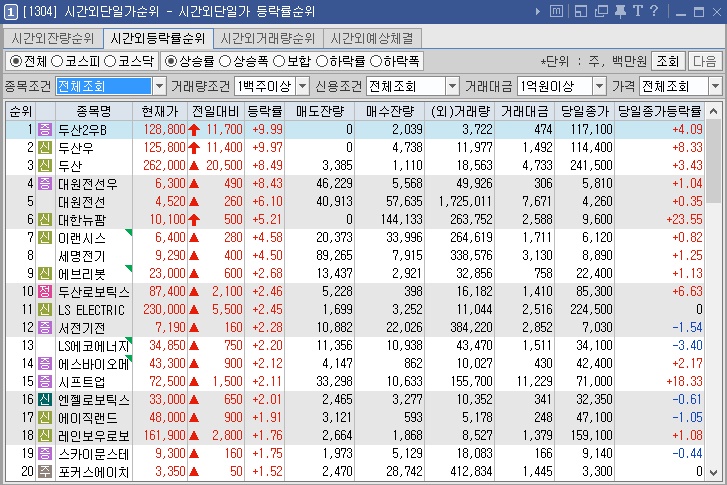Switch to 시간외예상체결 tab
The image size is (727, 485).
click(372, 38)
